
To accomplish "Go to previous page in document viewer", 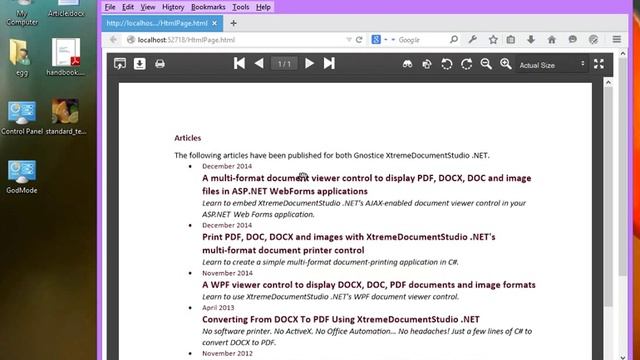I will click(x=259, y=63).
